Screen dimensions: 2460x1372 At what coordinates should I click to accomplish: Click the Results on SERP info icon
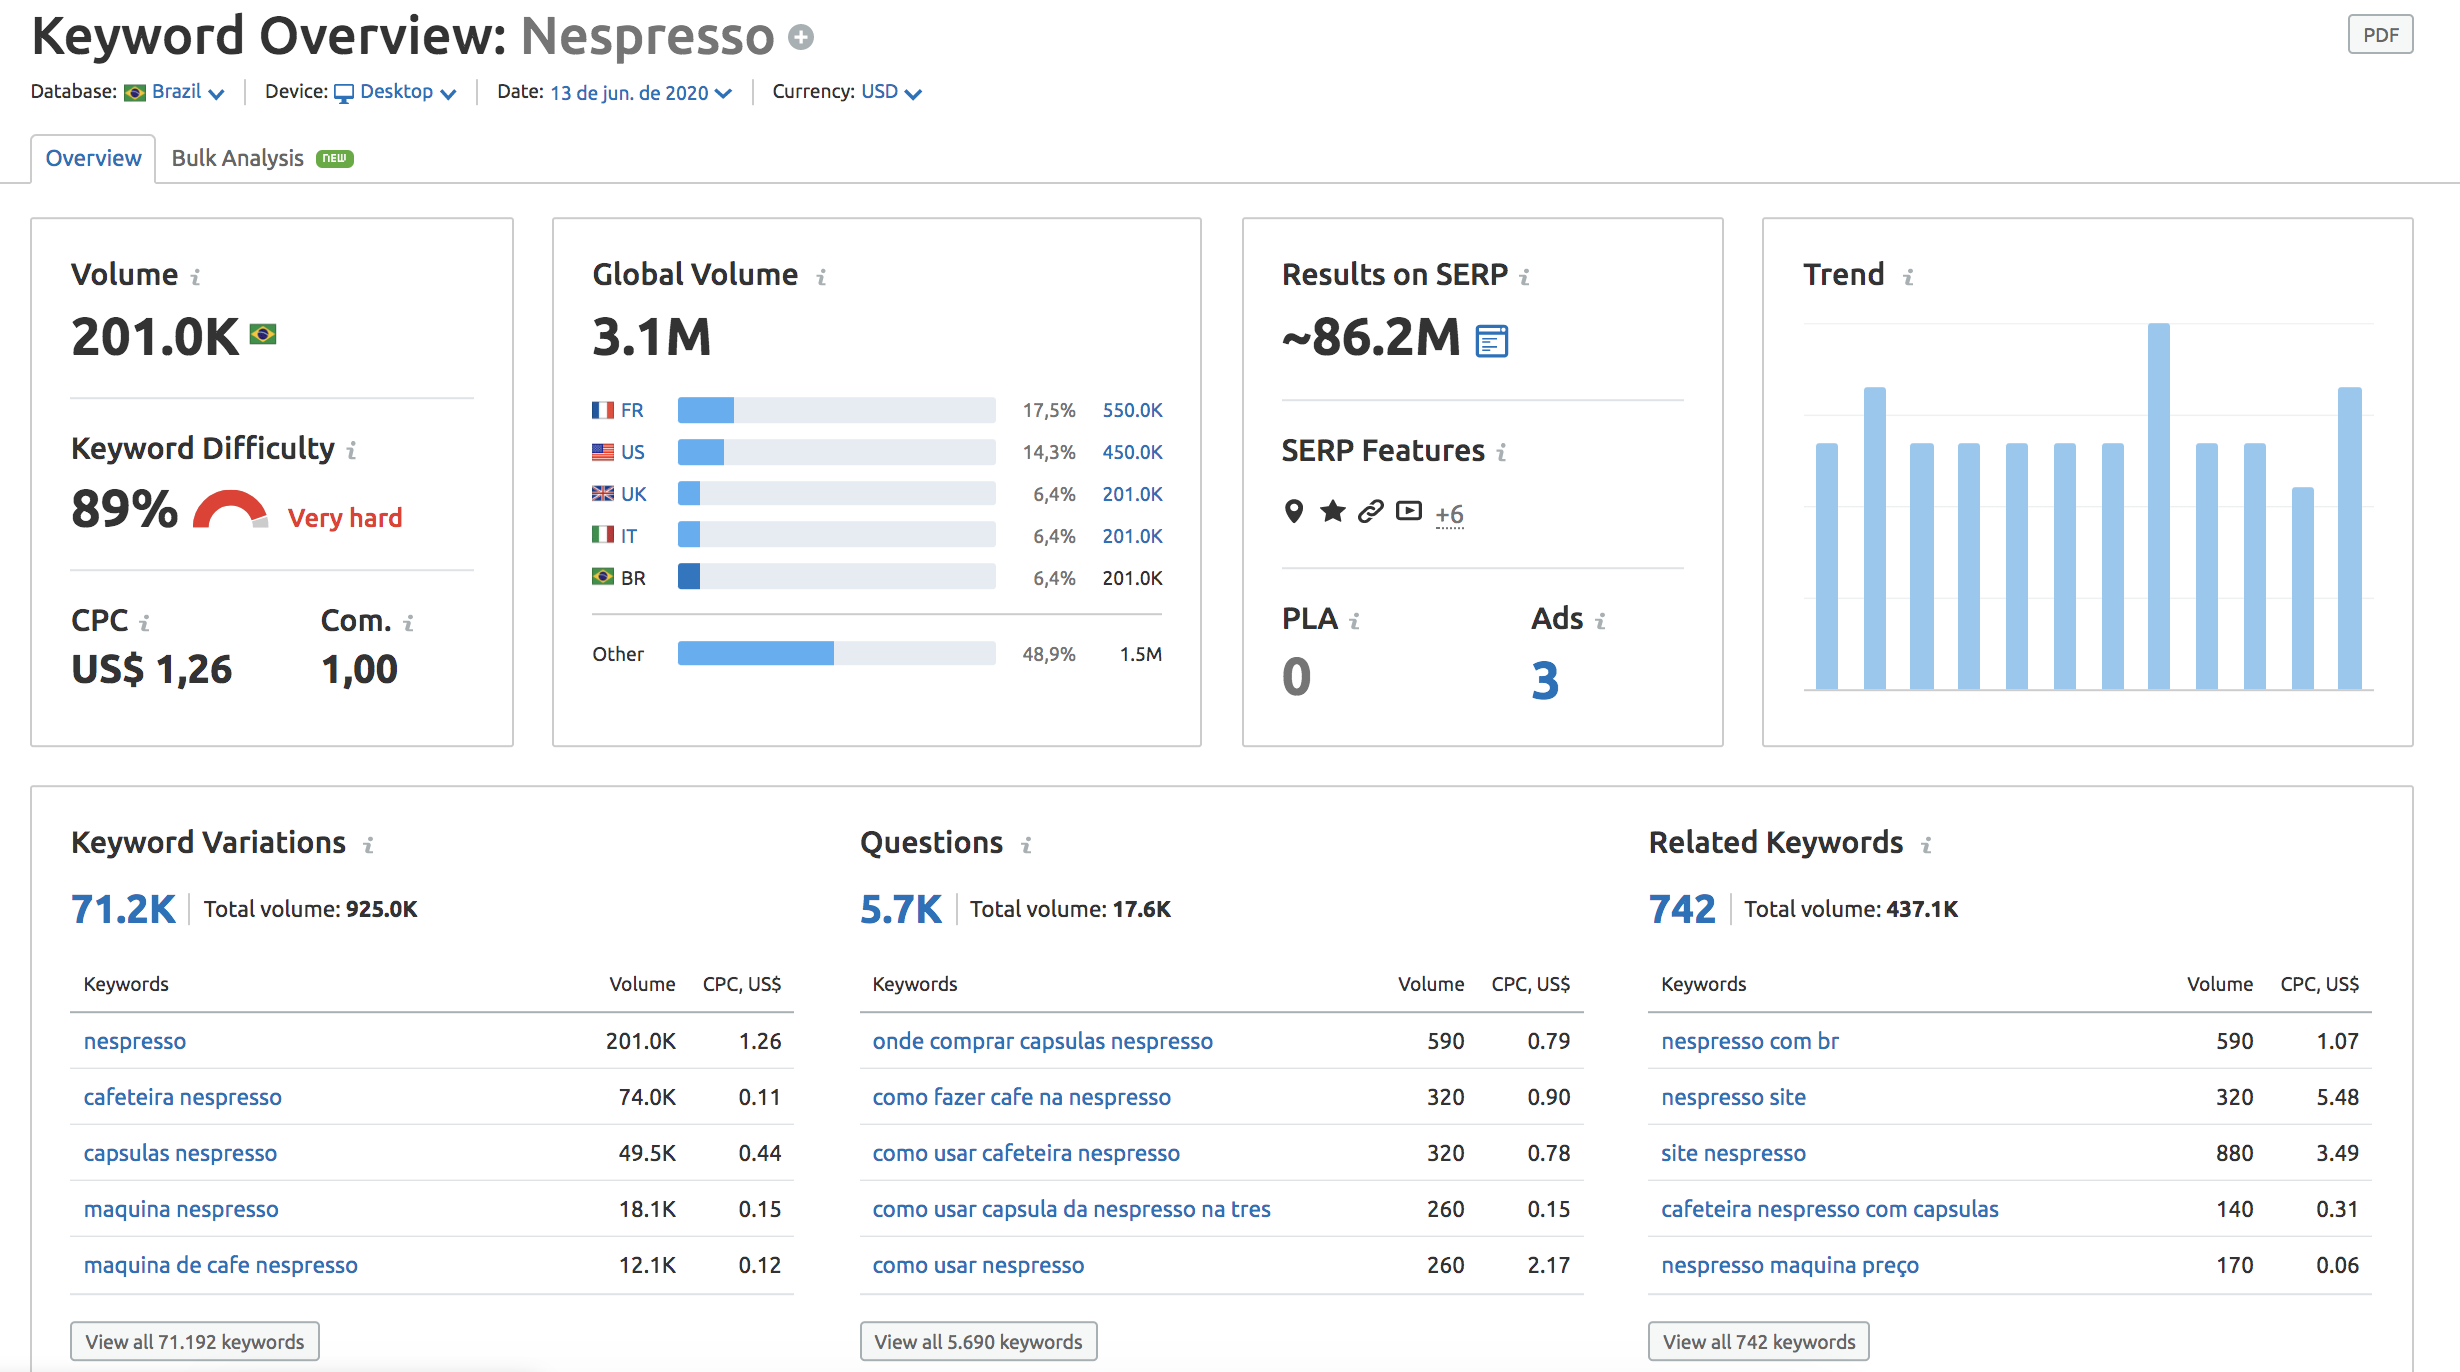[x=1524, y=277]
